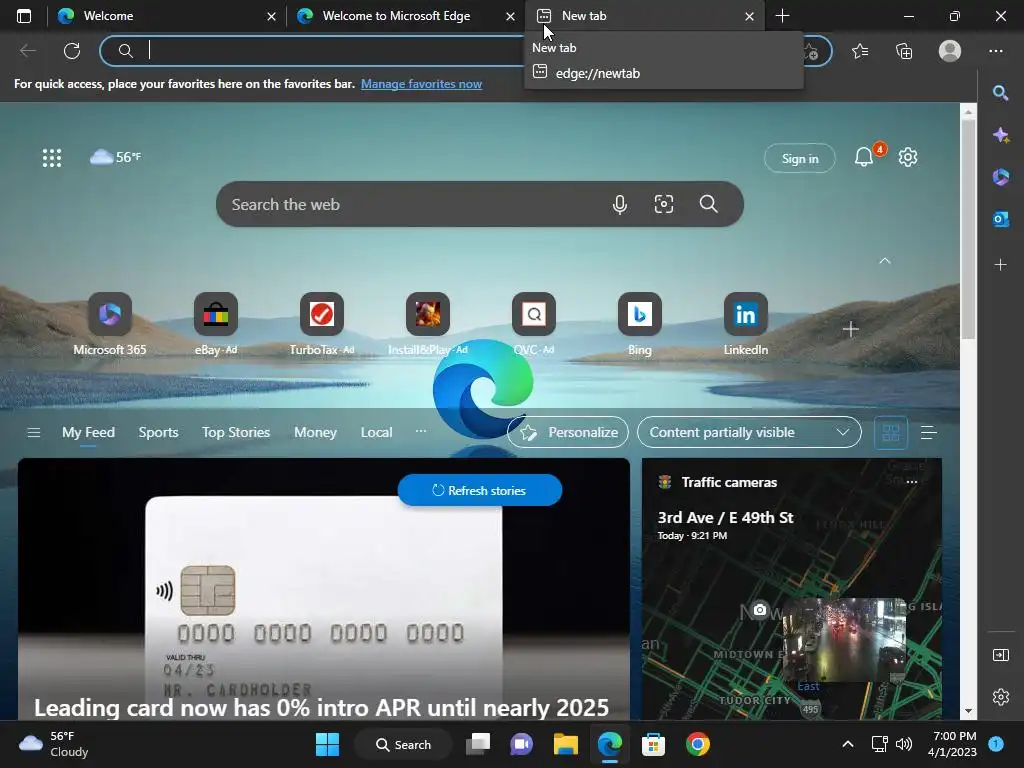Viewport: 1024px width, 768px height.
Task: Open the feed hamburger menu
Action: point(34,432)
